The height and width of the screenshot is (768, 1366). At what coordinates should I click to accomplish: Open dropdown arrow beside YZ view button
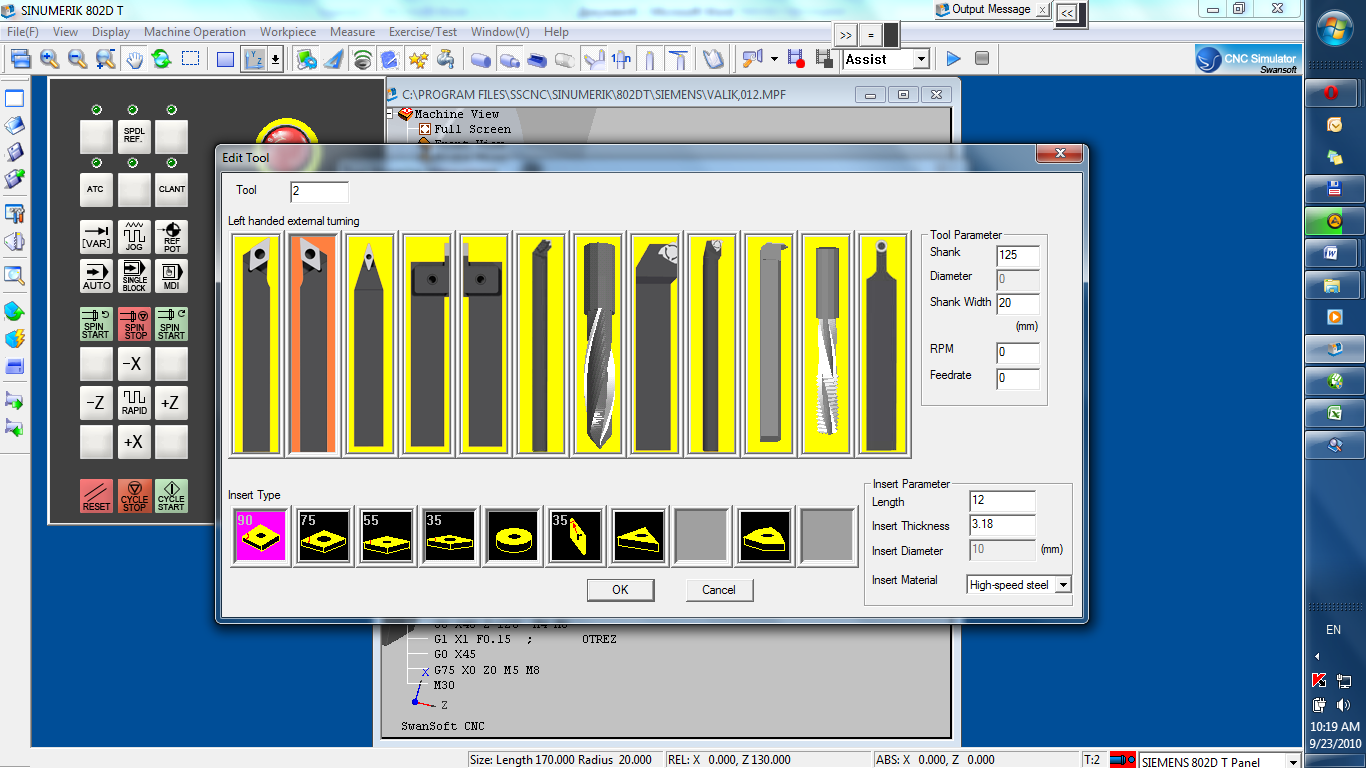click(276, 59)
